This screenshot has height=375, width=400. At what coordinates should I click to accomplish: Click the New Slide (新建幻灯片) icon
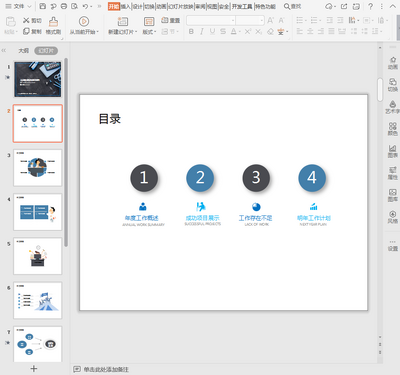pos(122,21)
